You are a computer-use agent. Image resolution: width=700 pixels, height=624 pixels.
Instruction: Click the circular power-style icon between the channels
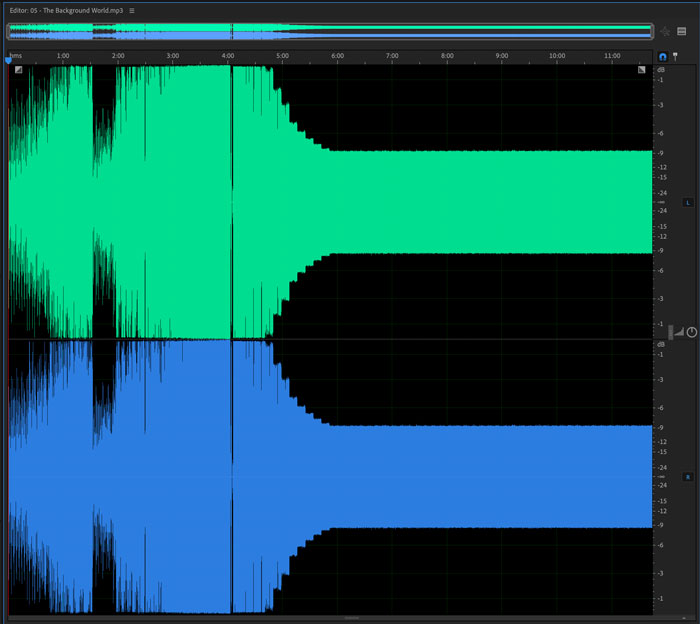[x=692, y=332]
